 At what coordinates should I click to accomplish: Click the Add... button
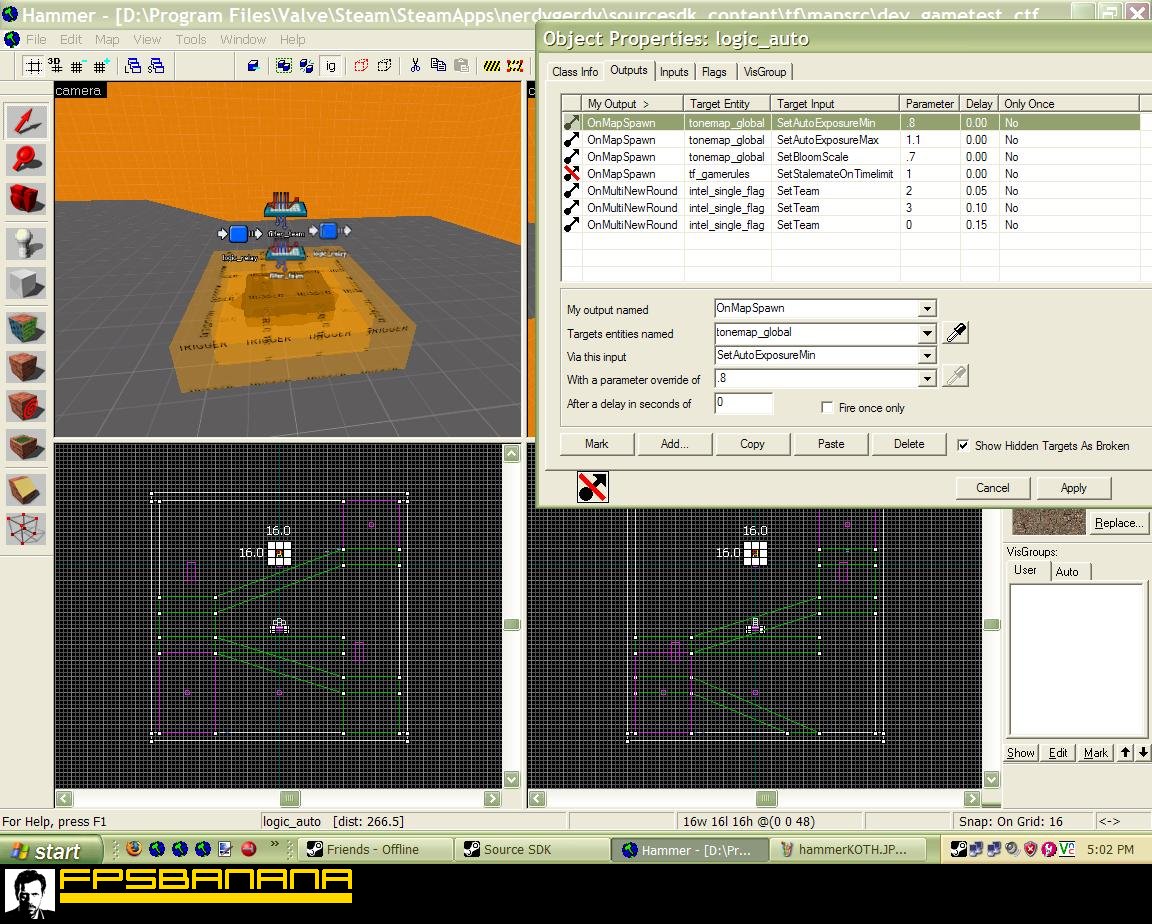click(x=674, y=444)
